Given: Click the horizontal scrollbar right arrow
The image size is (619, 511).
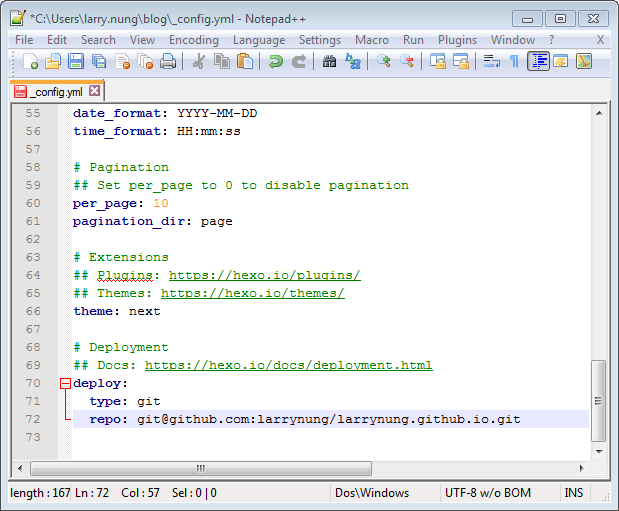Looking at the screenshot, I should pos(581,468).
